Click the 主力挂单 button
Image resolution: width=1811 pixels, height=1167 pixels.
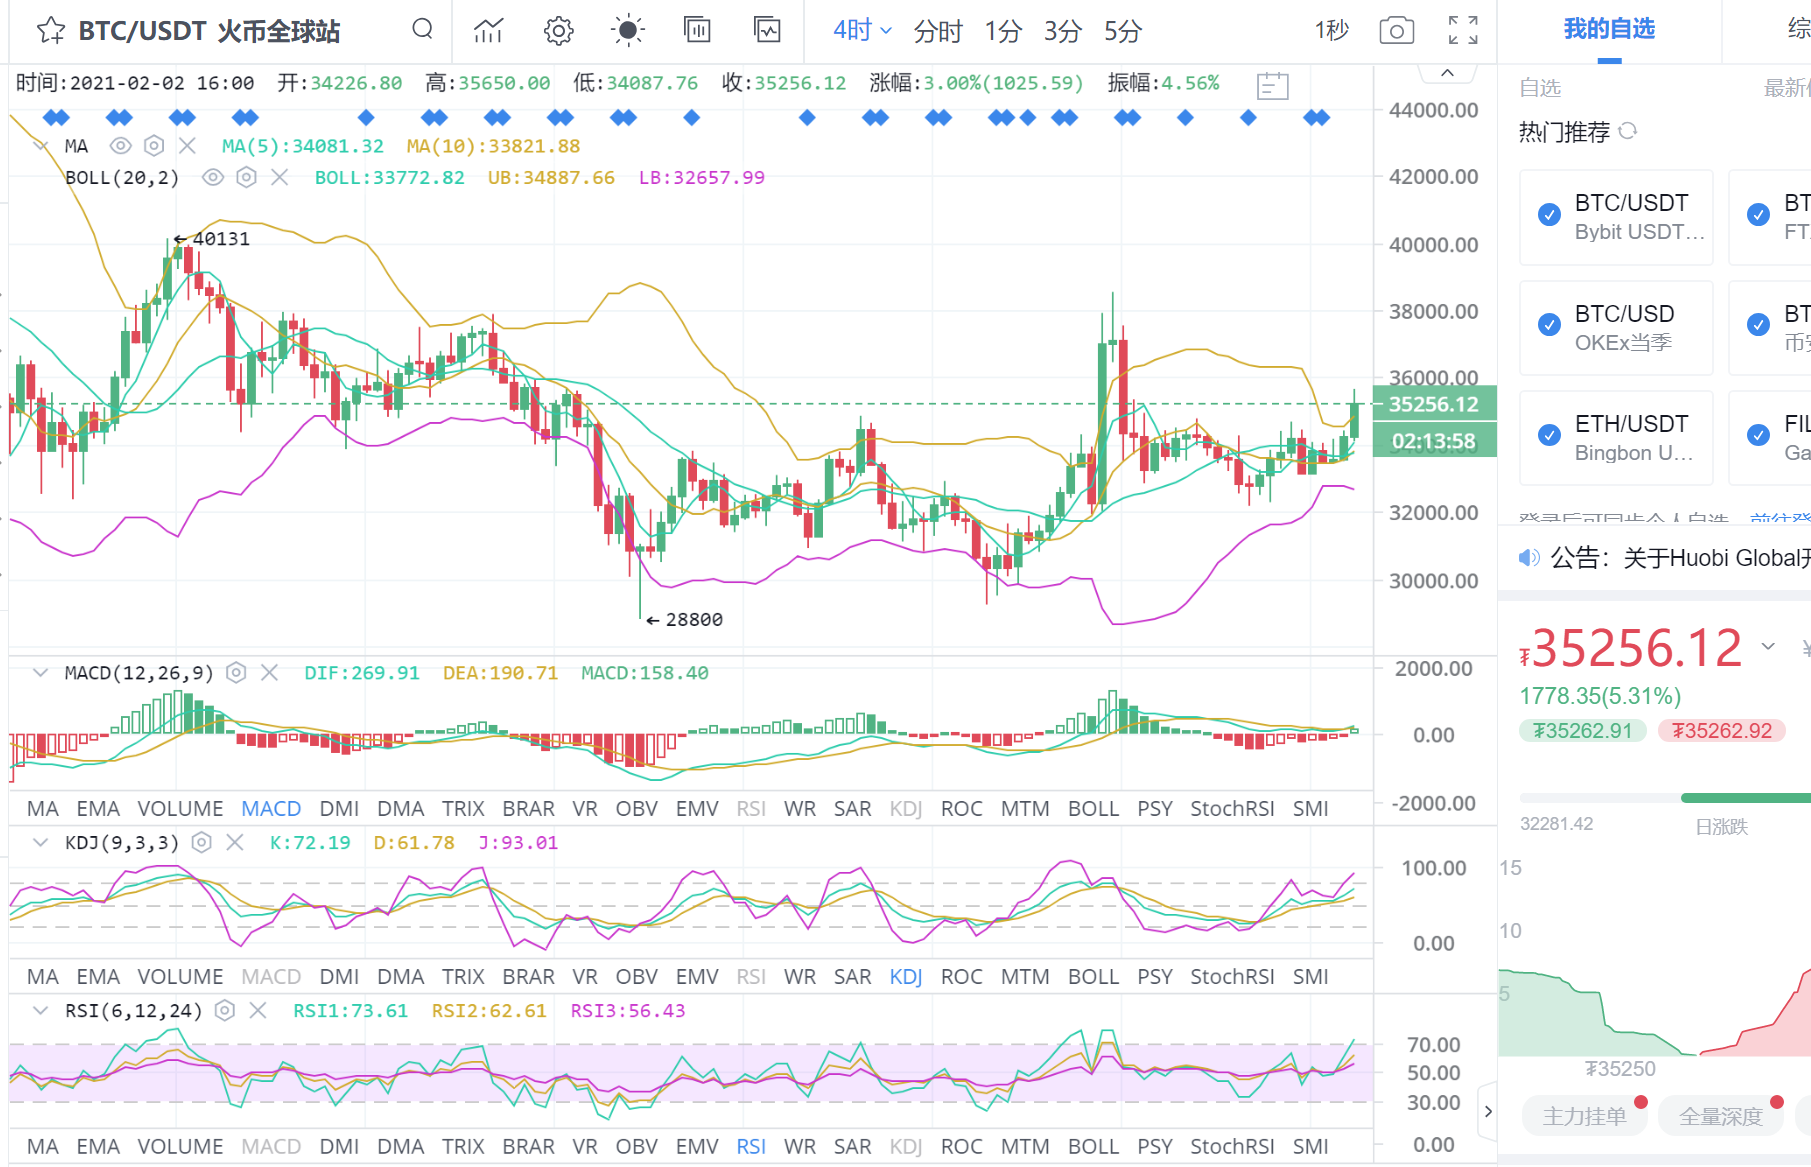tap(1584, 1116)
